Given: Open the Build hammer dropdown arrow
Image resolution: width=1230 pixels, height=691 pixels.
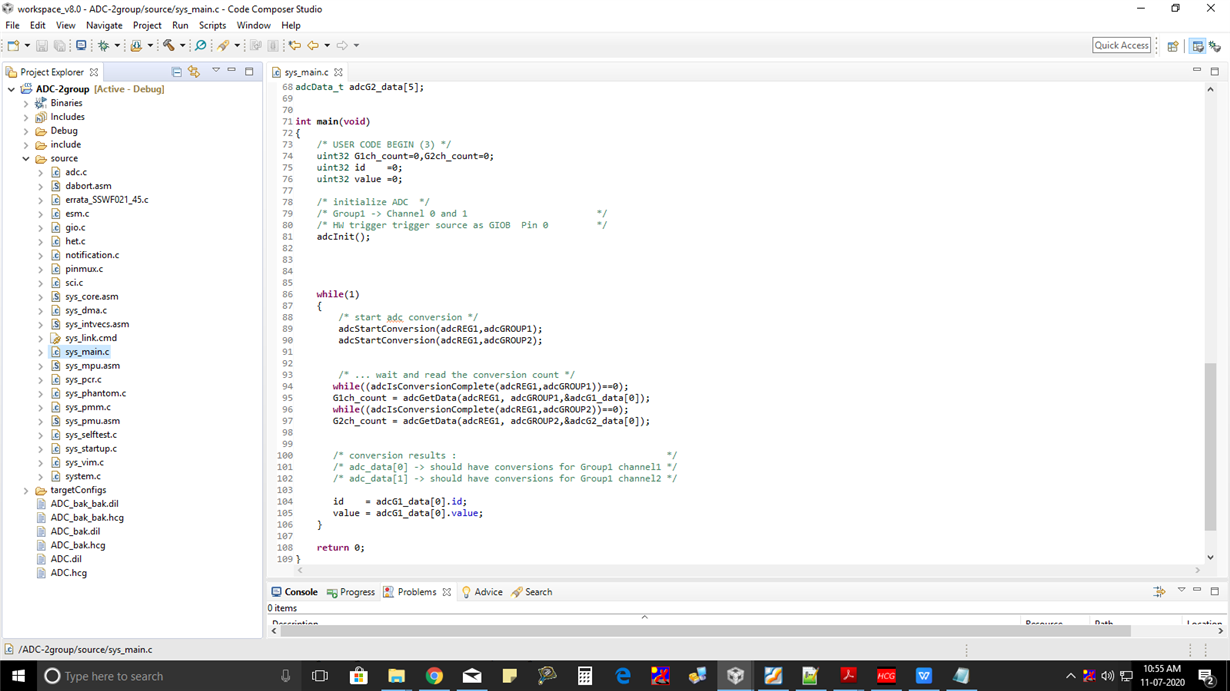Looking at the screenshot, I should [183, 45].
